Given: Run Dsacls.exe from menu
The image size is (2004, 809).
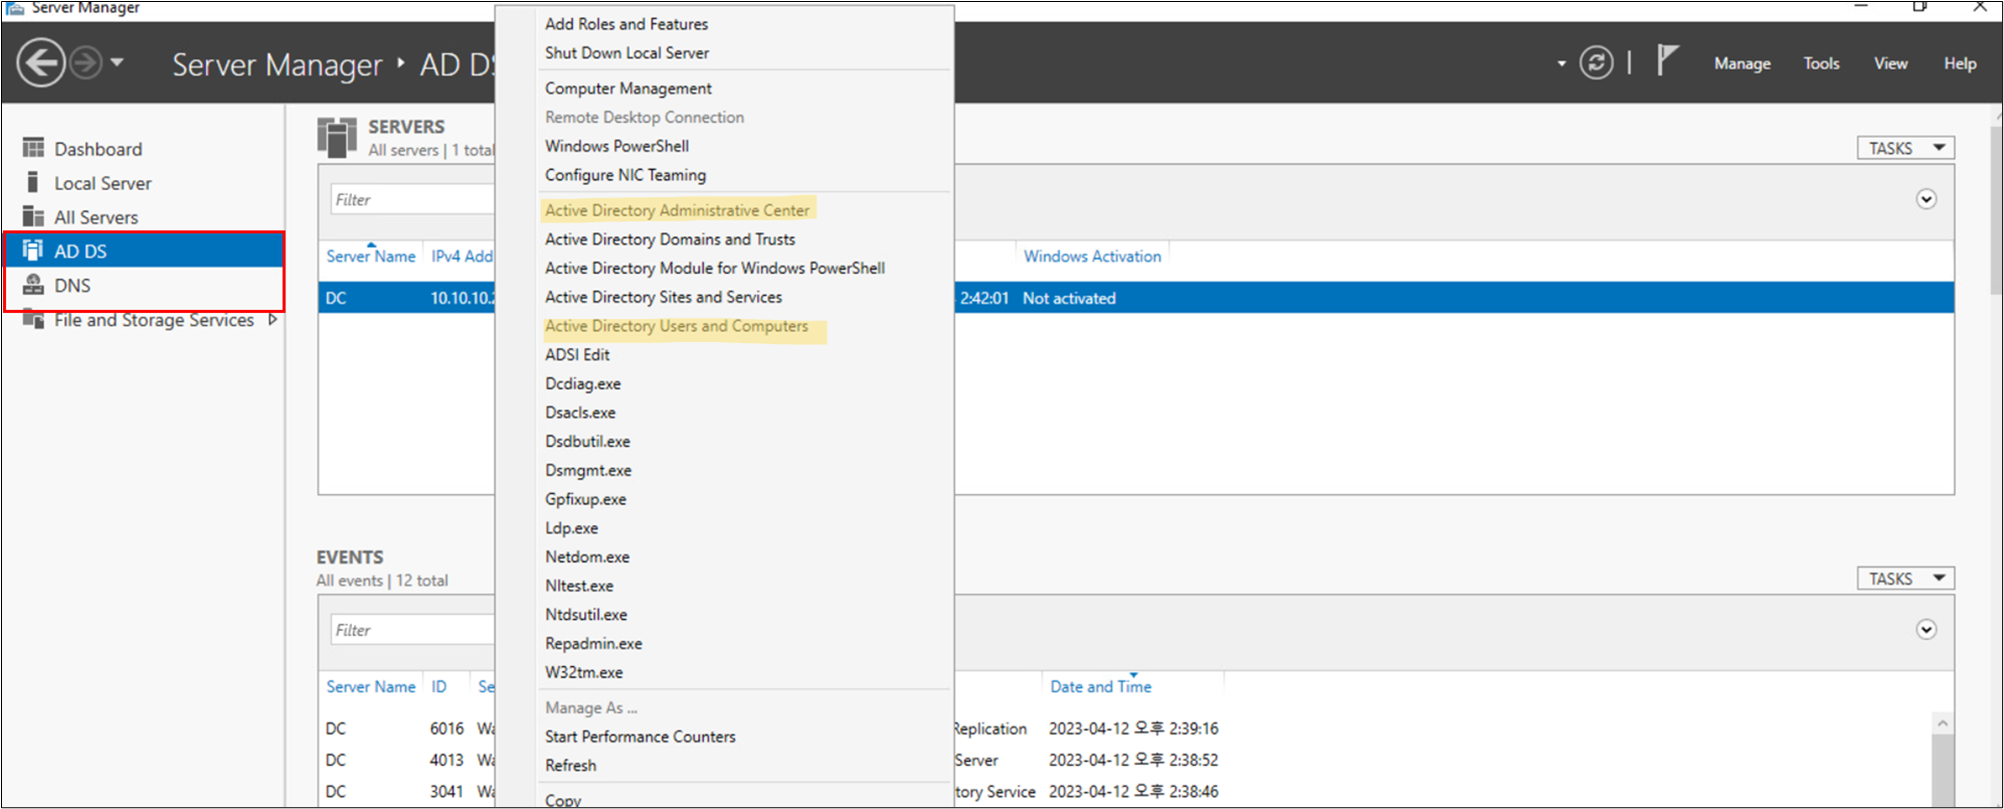Looking at the screenshot, I should click(x=580, y=413).
